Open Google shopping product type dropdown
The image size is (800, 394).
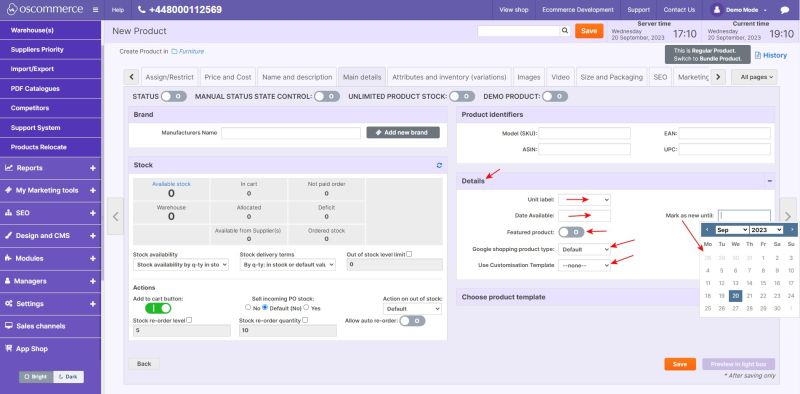584,250
